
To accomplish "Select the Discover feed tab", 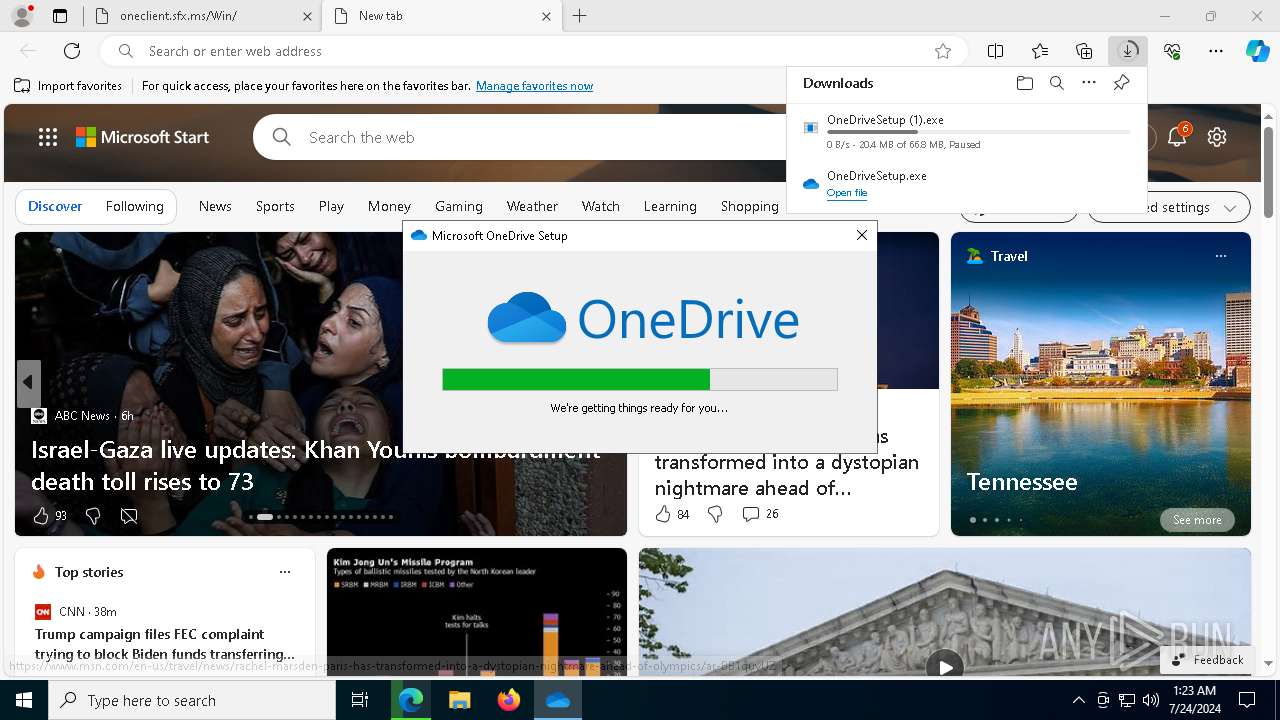I will point(55,206).
